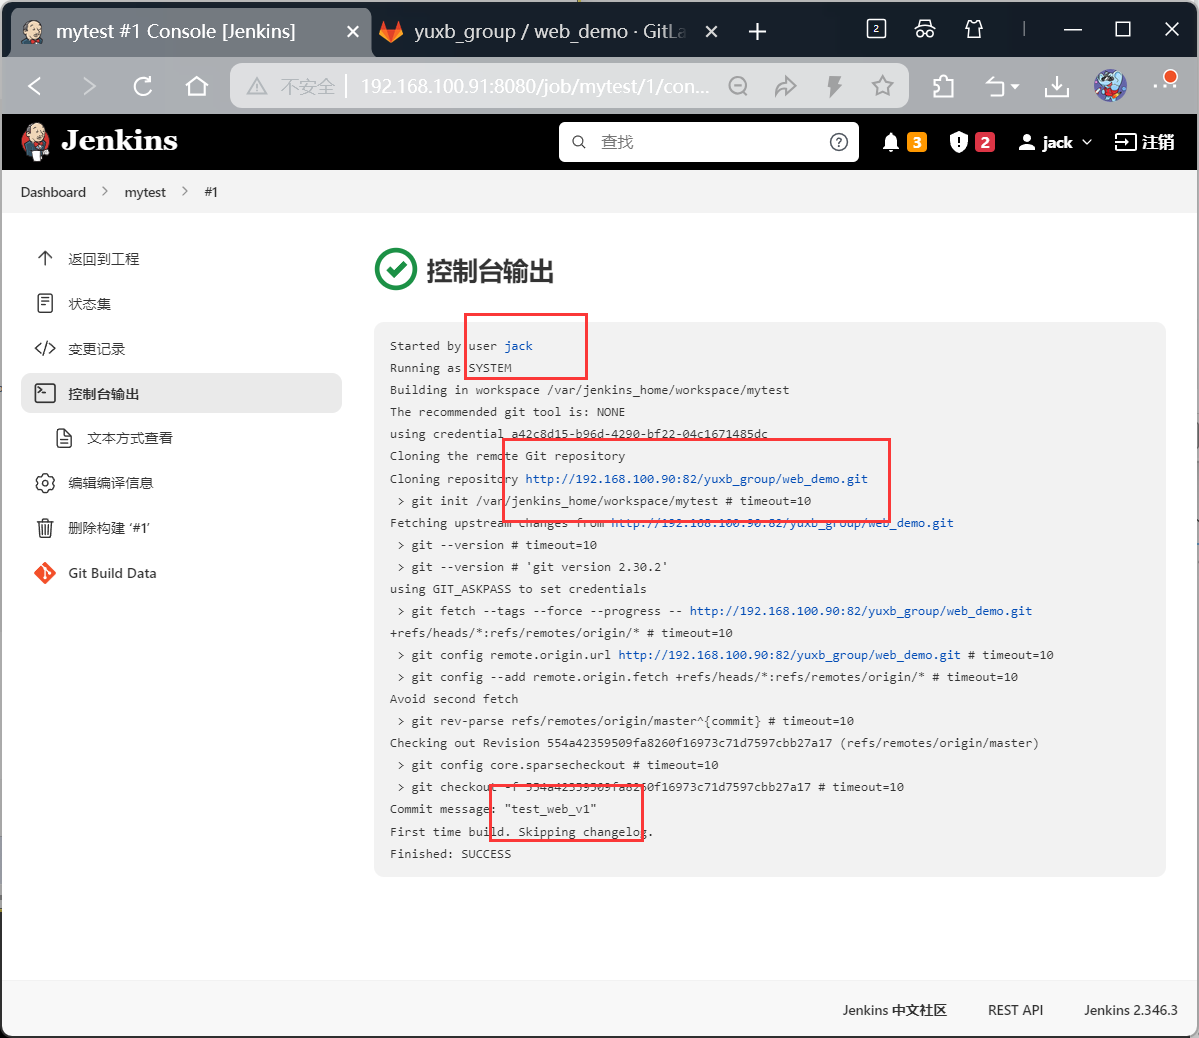Click the 控制台输出 terminal icon
This screenshot has height=1038, width=1199.
pyautogui.click(x=45, y=393)
